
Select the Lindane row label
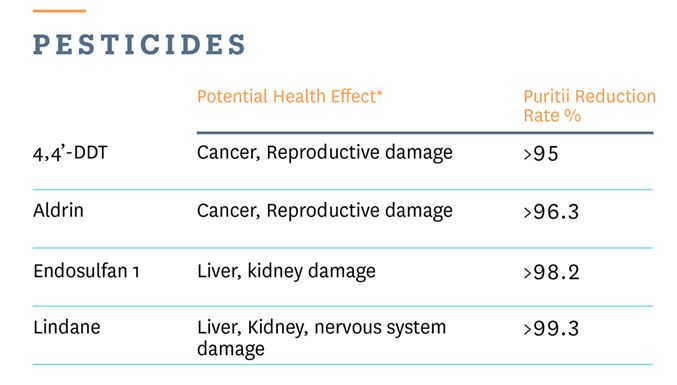click(x=67, y=327)
